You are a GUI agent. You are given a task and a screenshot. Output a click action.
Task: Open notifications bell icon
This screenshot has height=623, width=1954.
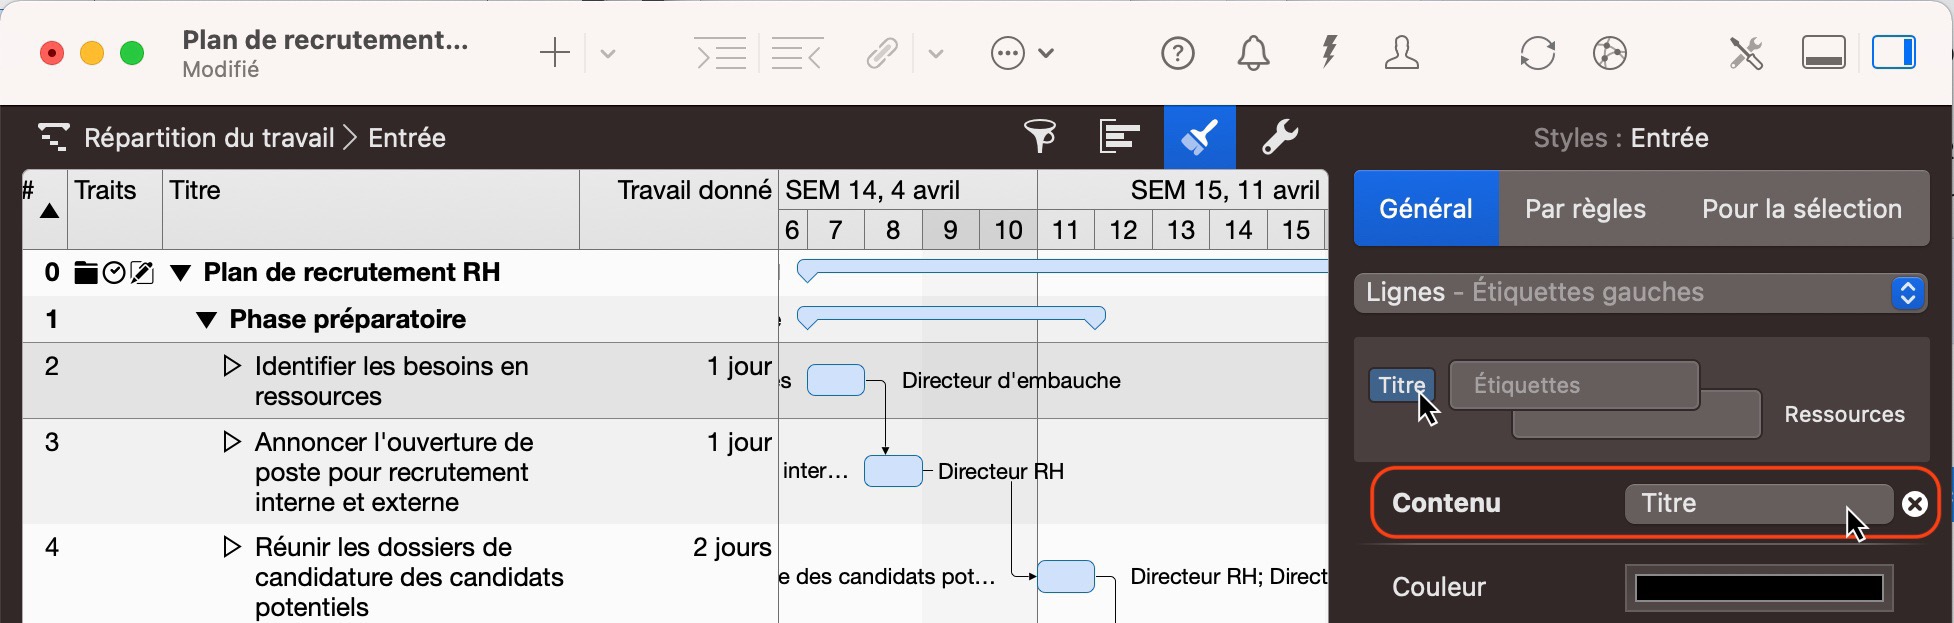pyautogui.click(x=1253, y=53)
